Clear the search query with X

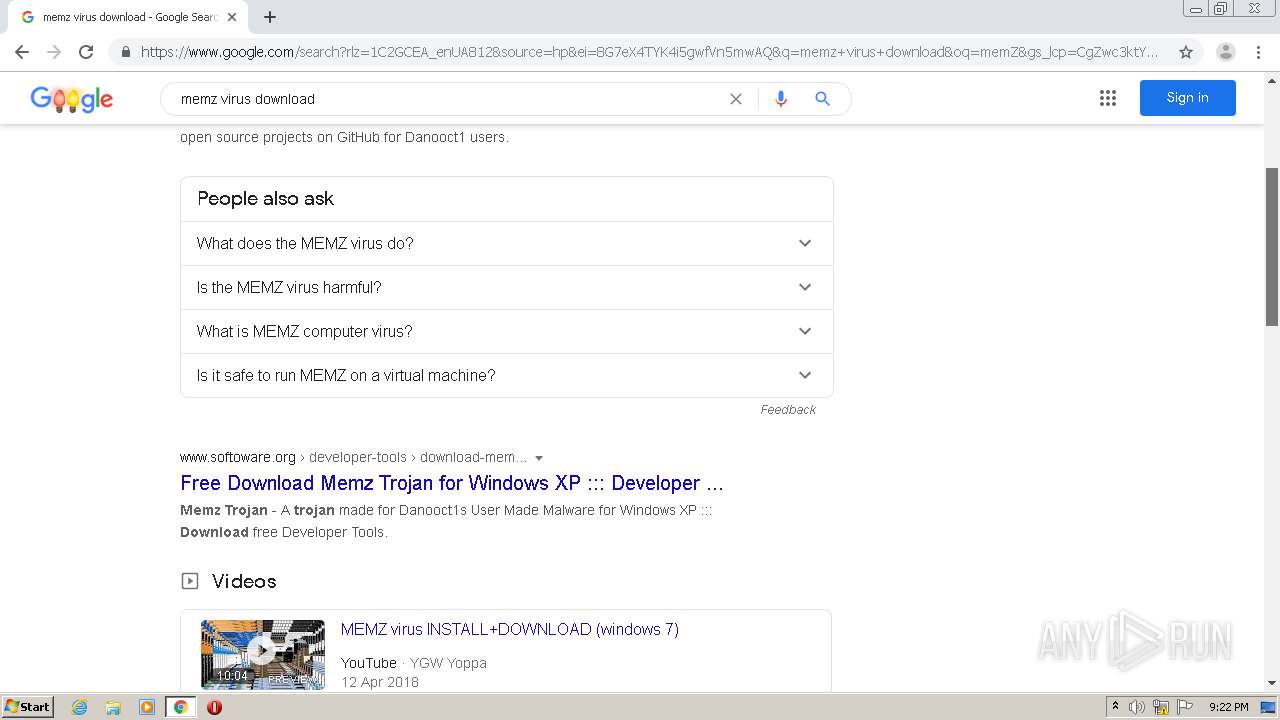[736, 99]
